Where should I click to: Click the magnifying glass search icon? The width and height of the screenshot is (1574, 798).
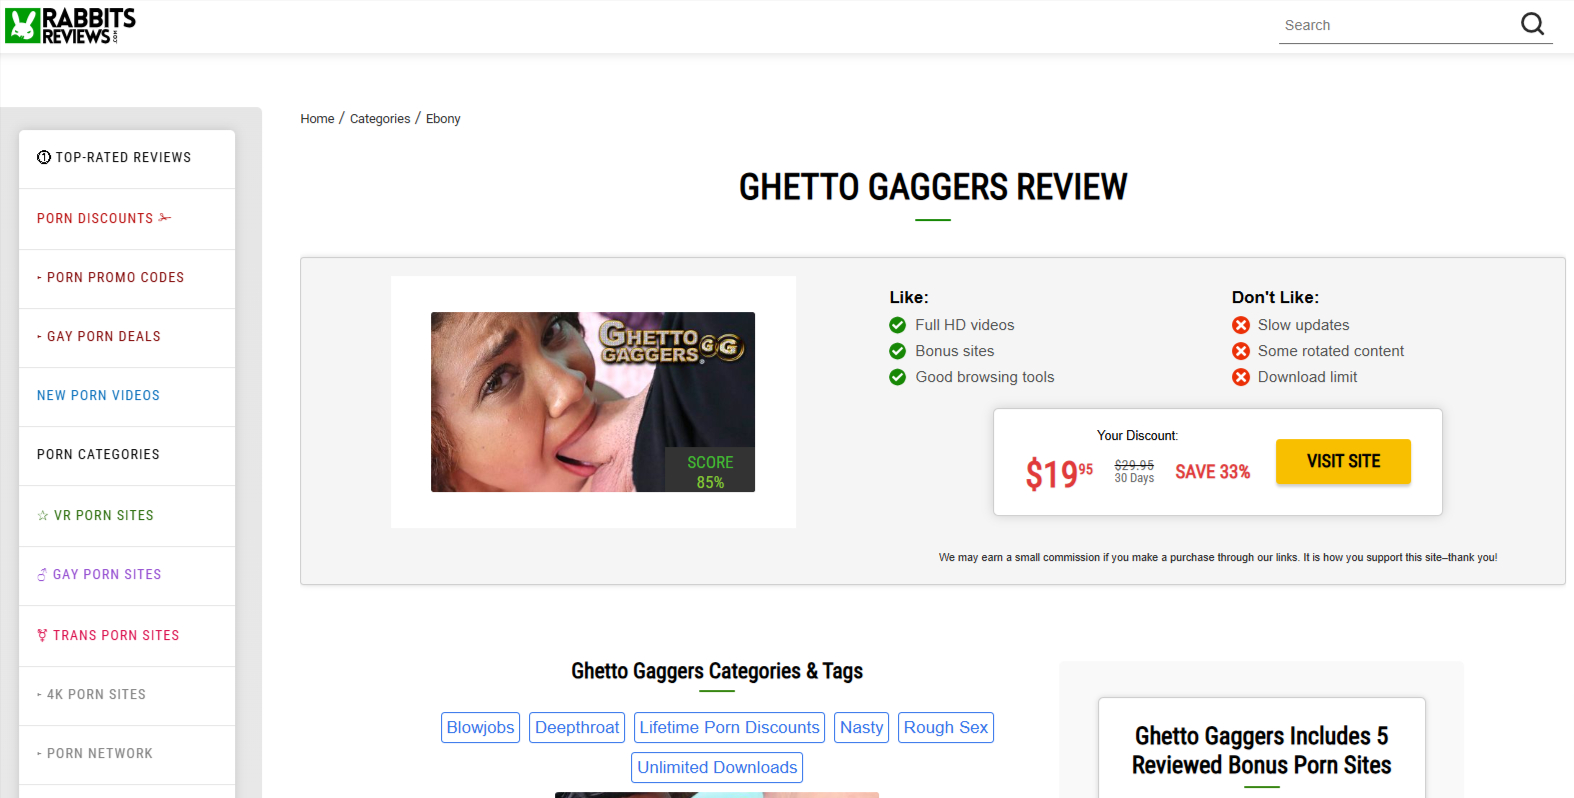1532,24
